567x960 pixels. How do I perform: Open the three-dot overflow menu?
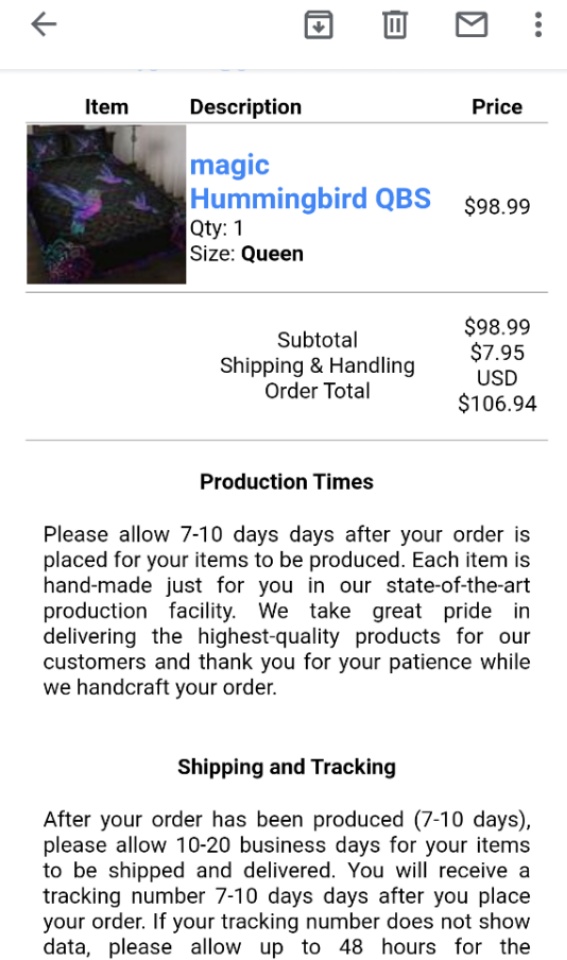coord(538,25)
